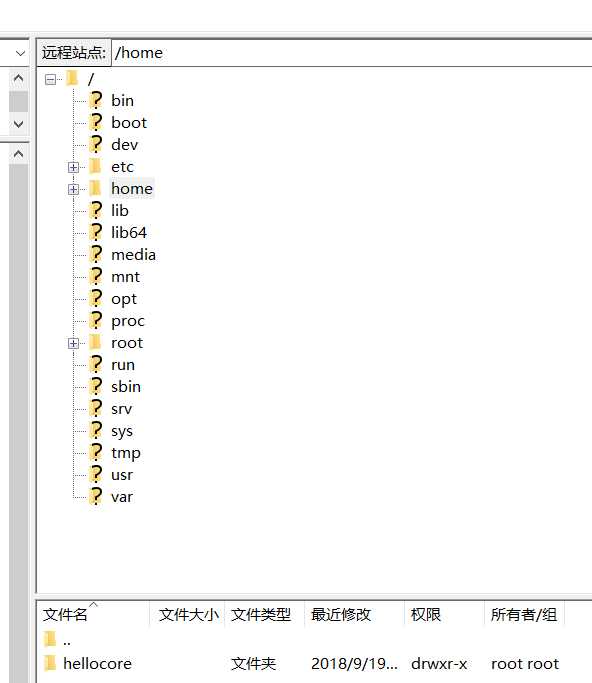
Task: Expand the home directory node
Action: pyautogui.click(x=73, y=189)
